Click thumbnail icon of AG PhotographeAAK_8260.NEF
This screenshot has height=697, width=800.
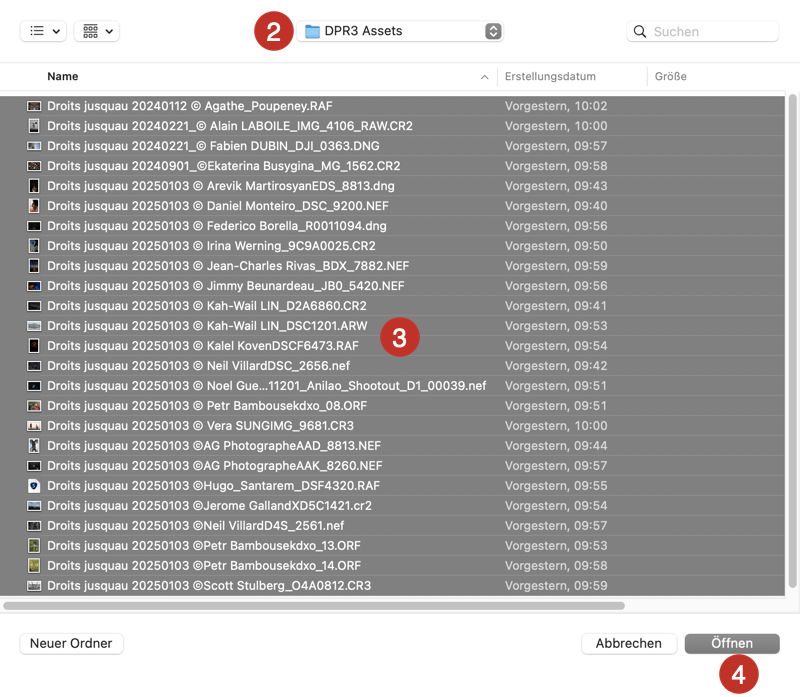point(34,466)
